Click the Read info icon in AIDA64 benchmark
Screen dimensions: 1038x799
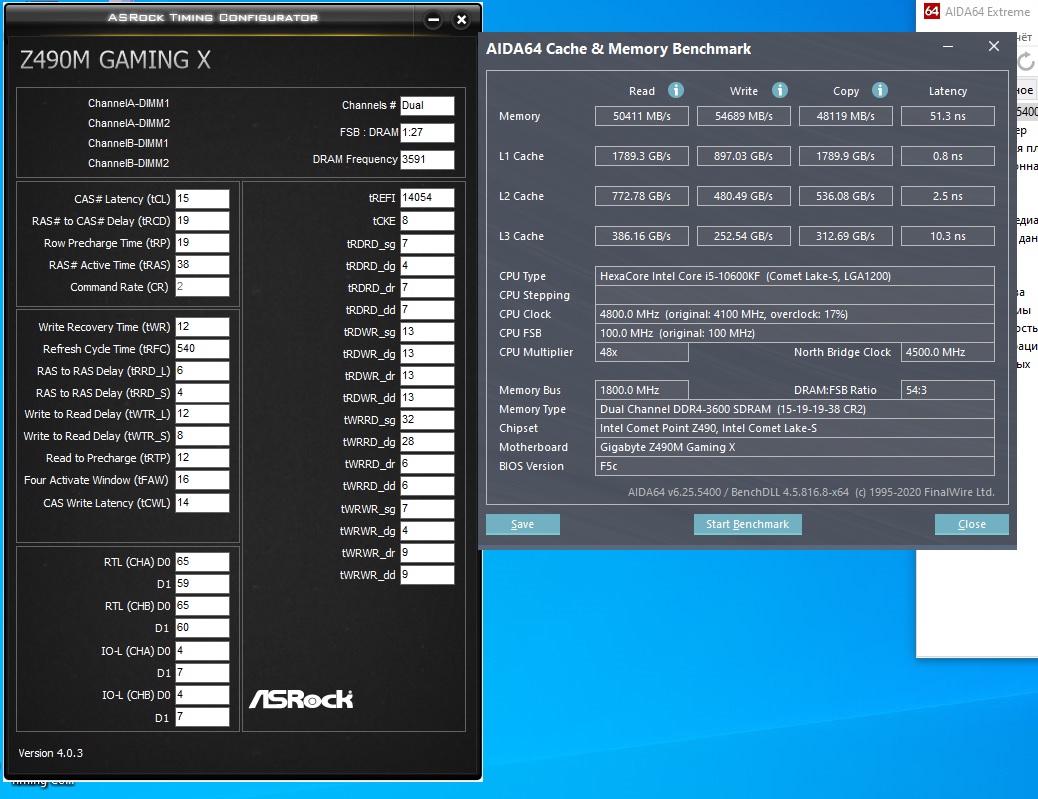(x=675, y=90)
